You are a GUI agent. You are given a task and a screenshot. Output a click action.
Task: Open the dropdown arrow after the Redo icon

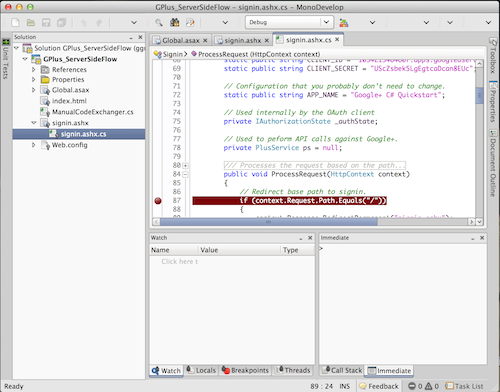(134, 22)
